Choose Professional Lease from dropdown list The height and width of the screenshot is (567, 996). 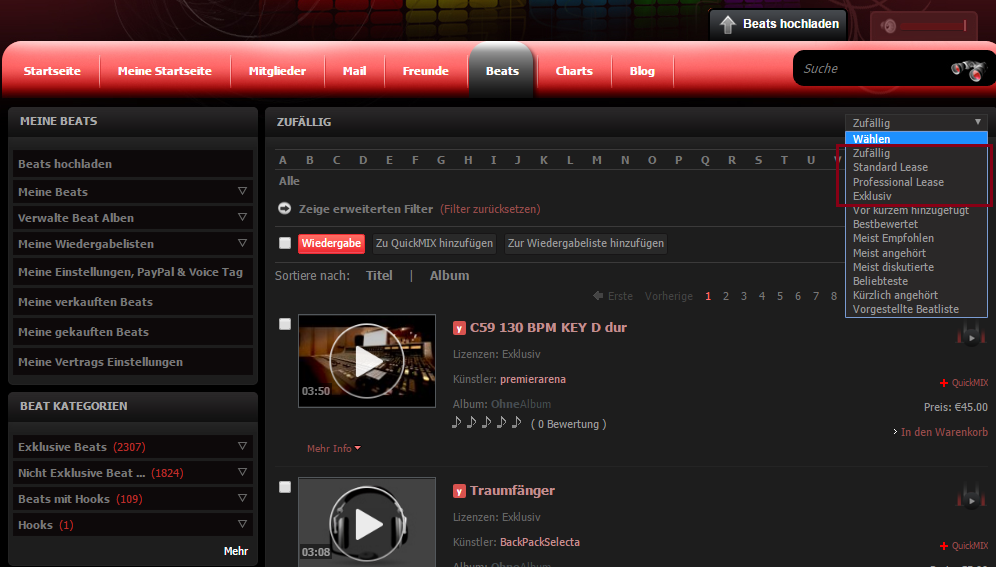(898, 182)
